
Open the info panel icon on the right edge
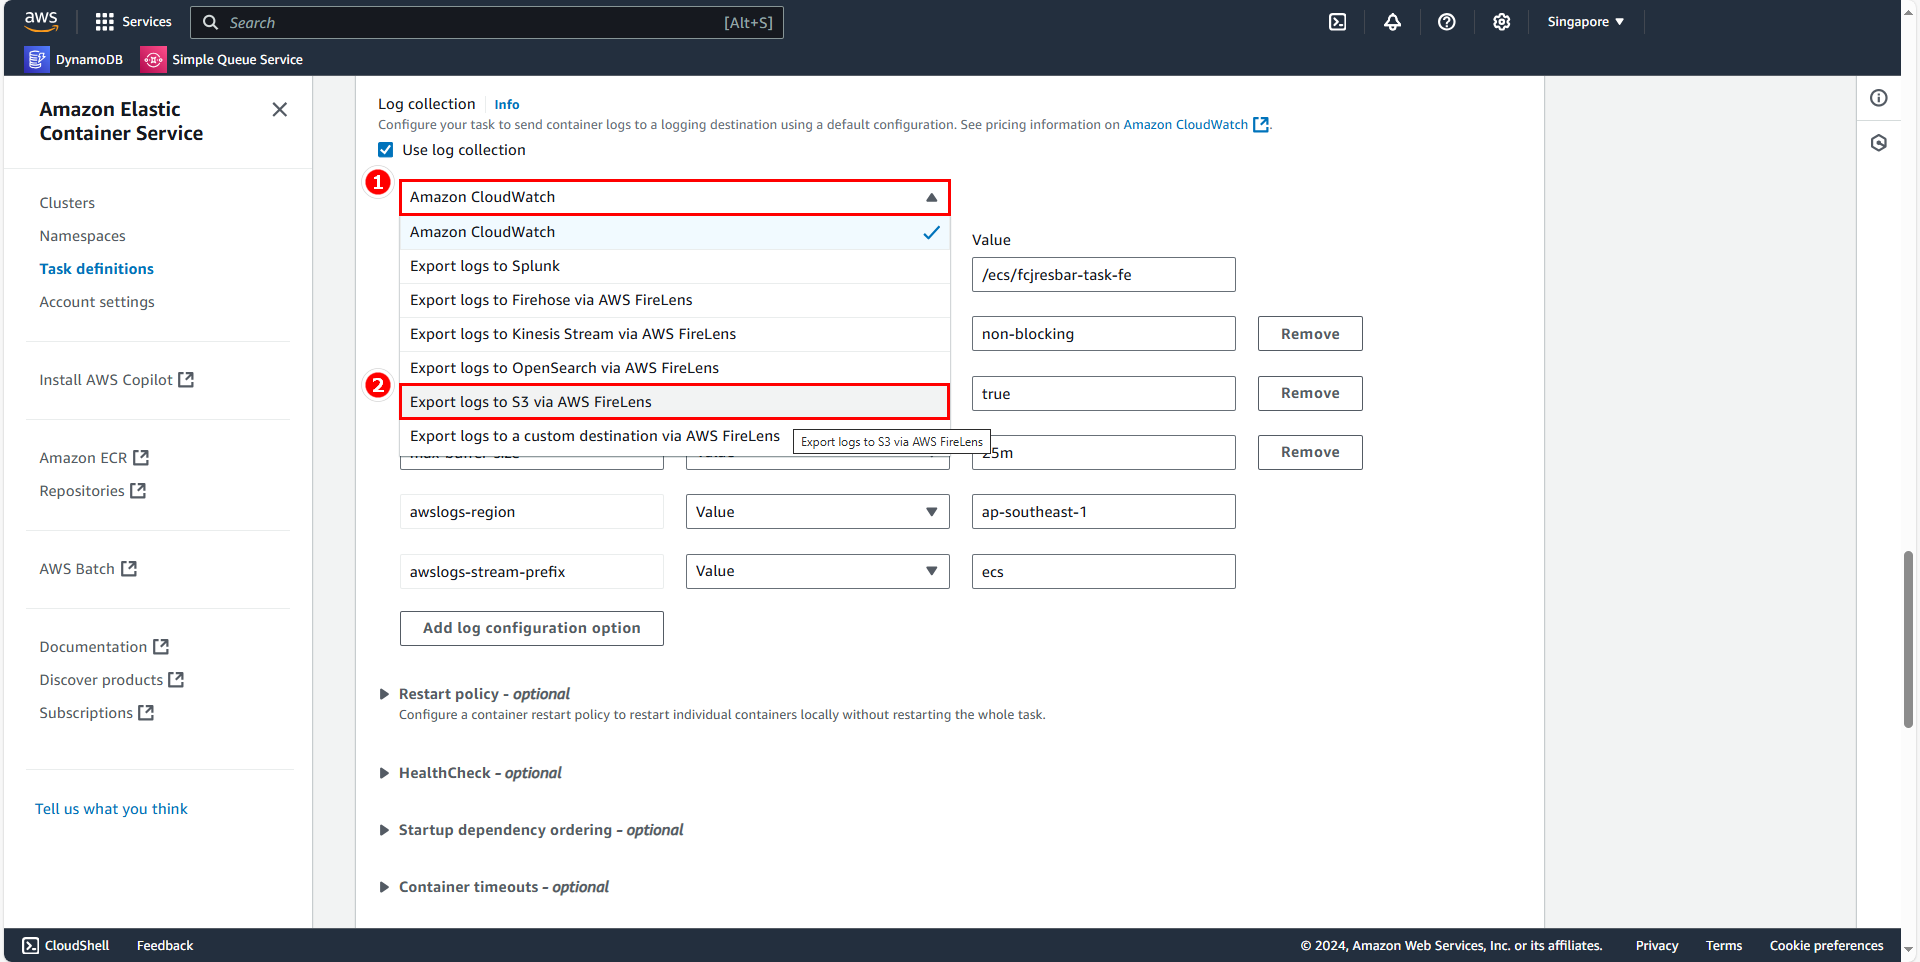coord(1879,98)
